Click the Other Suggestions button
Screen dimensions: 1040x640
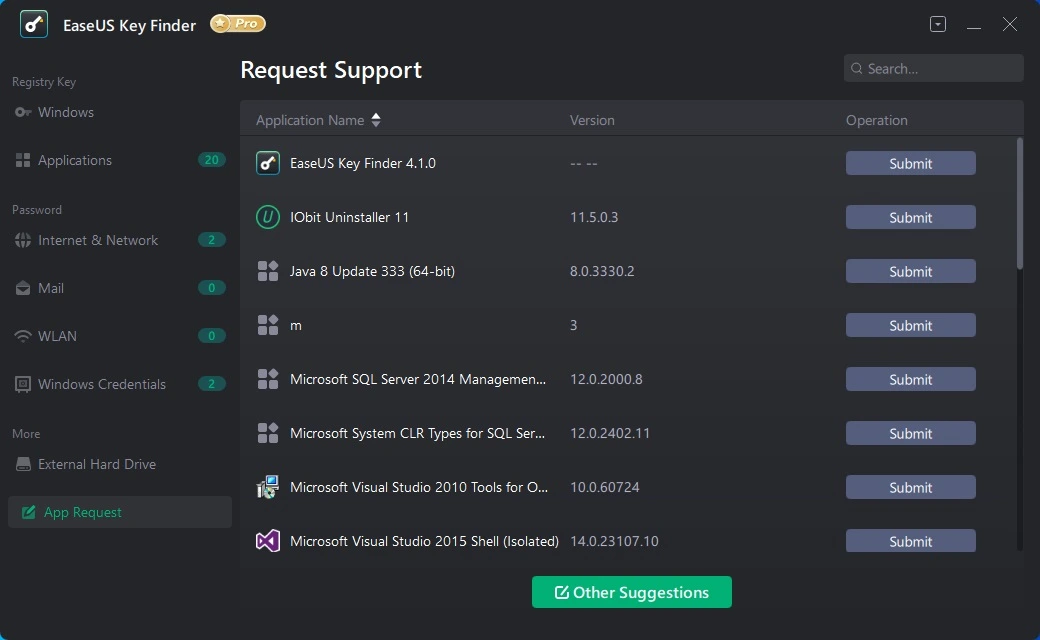[631, 592]
